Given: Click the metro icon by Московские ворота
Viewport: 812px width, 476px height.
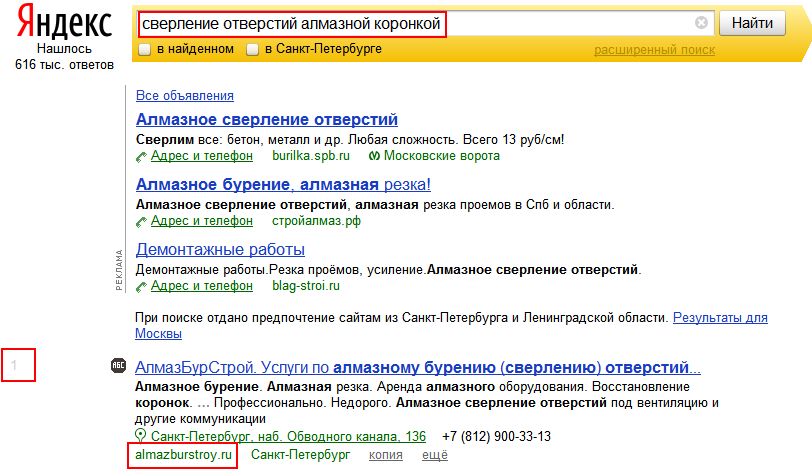Looking at the screenshot, I should tap(374, 156).
